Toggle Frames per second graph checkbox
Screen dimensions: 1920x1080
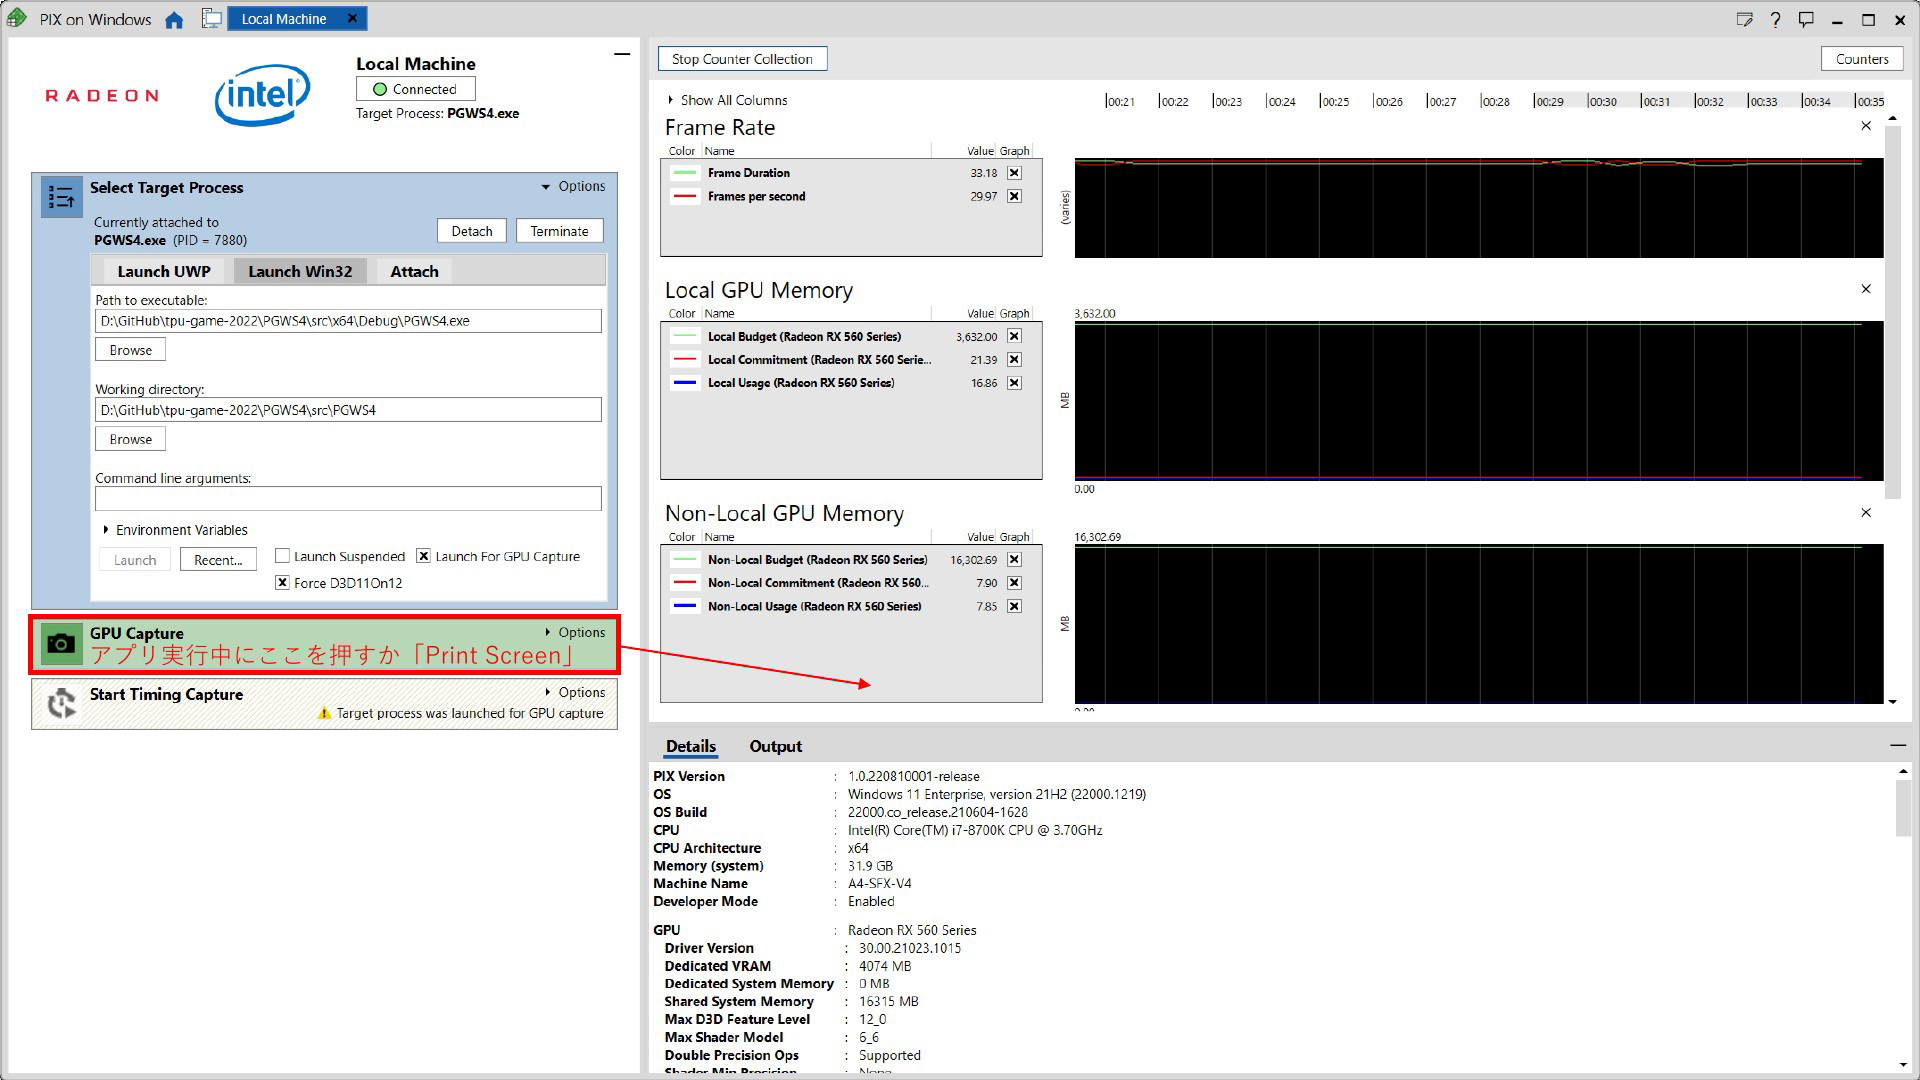1014,196
